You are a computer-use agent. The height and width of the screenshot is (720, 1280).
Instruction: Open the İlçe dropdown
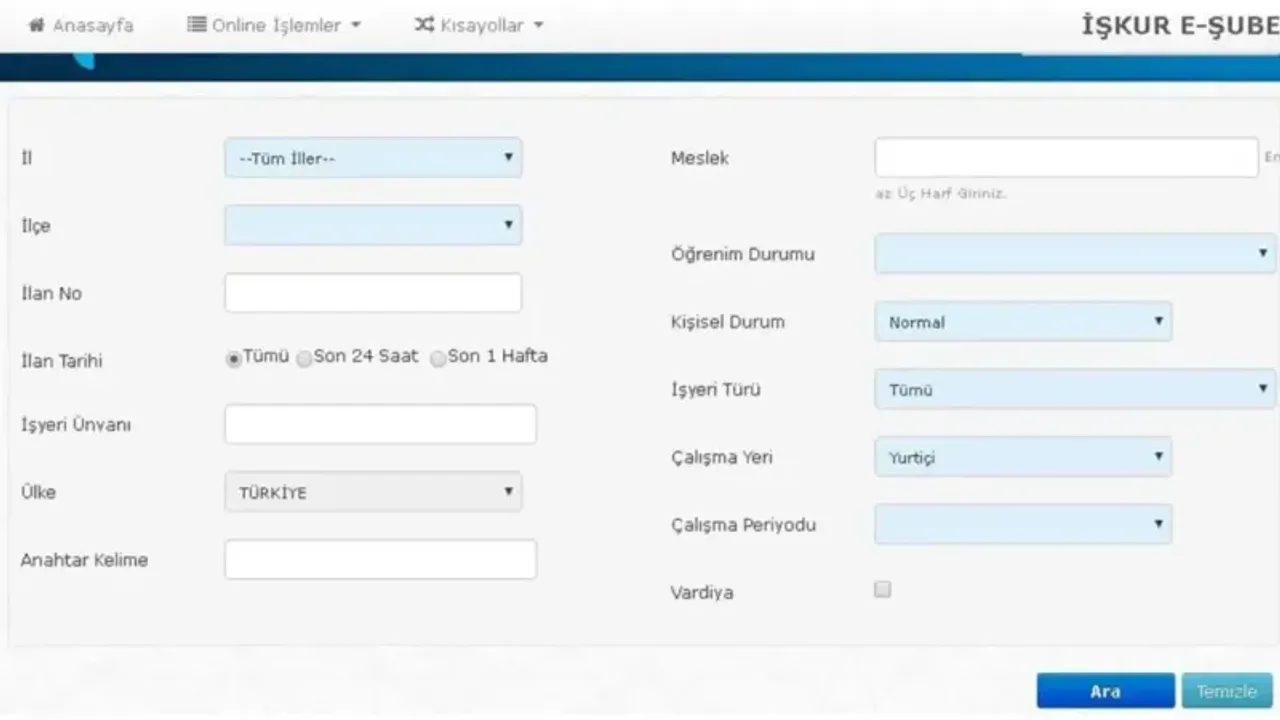tap(373, 225)
